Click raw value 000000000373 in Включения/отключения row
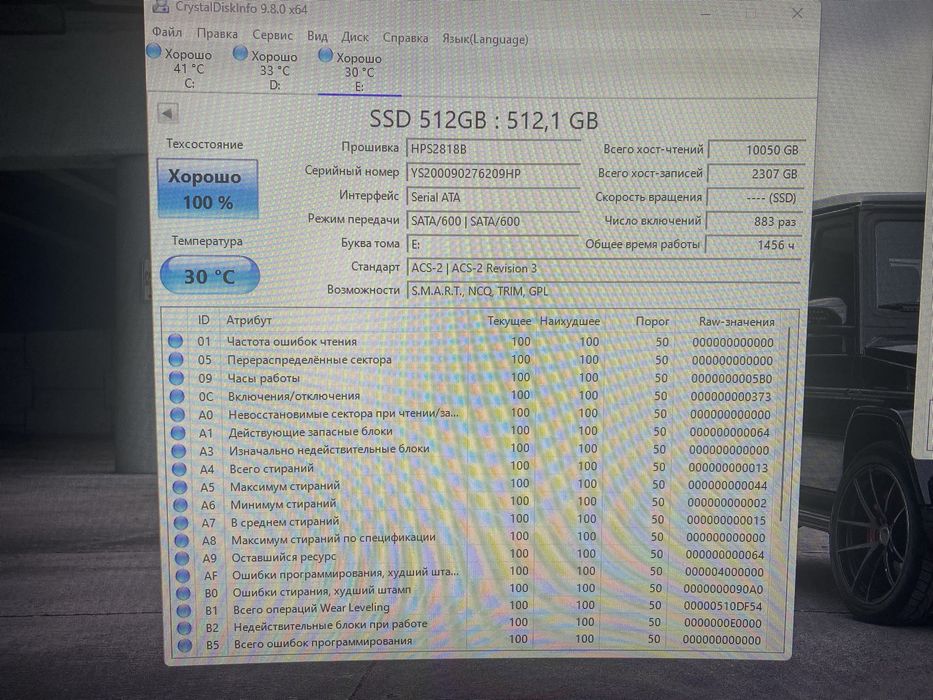Viewport: 933px width, 700px height. [x=731, y=396]
